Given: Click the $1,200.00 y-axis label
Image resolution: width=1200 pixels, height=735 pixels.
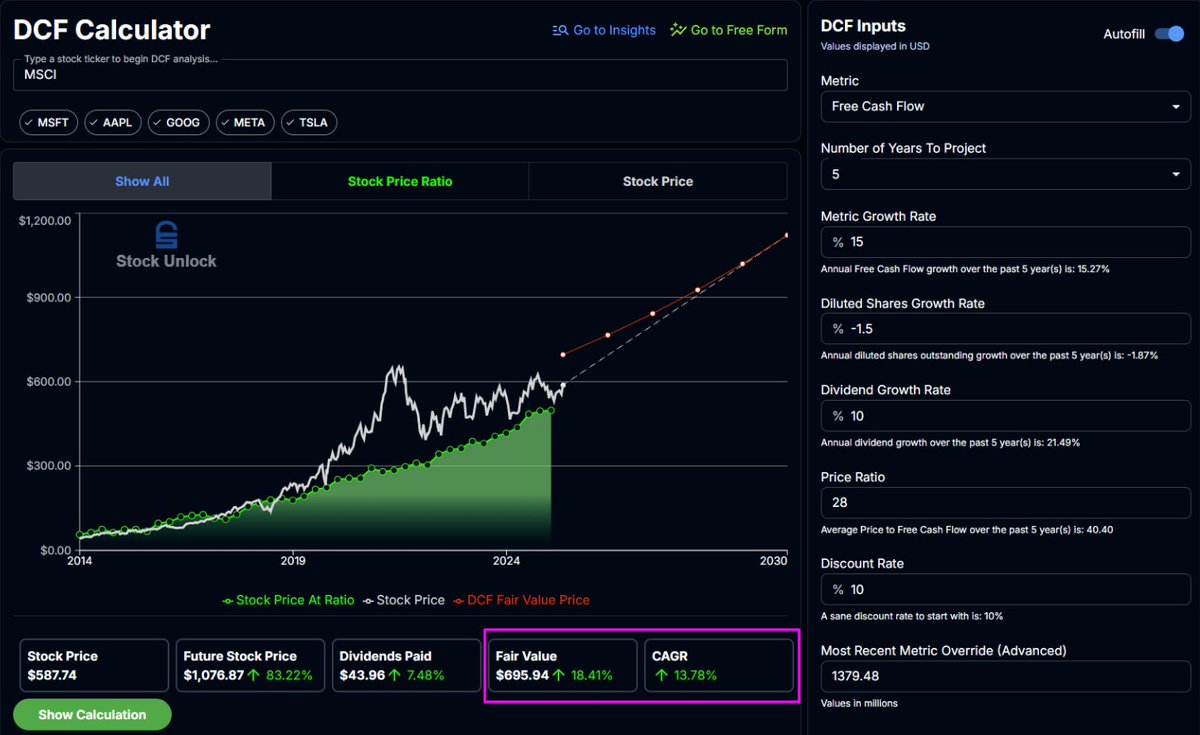Looking at the screenshot, I should (x=44, y=220).
